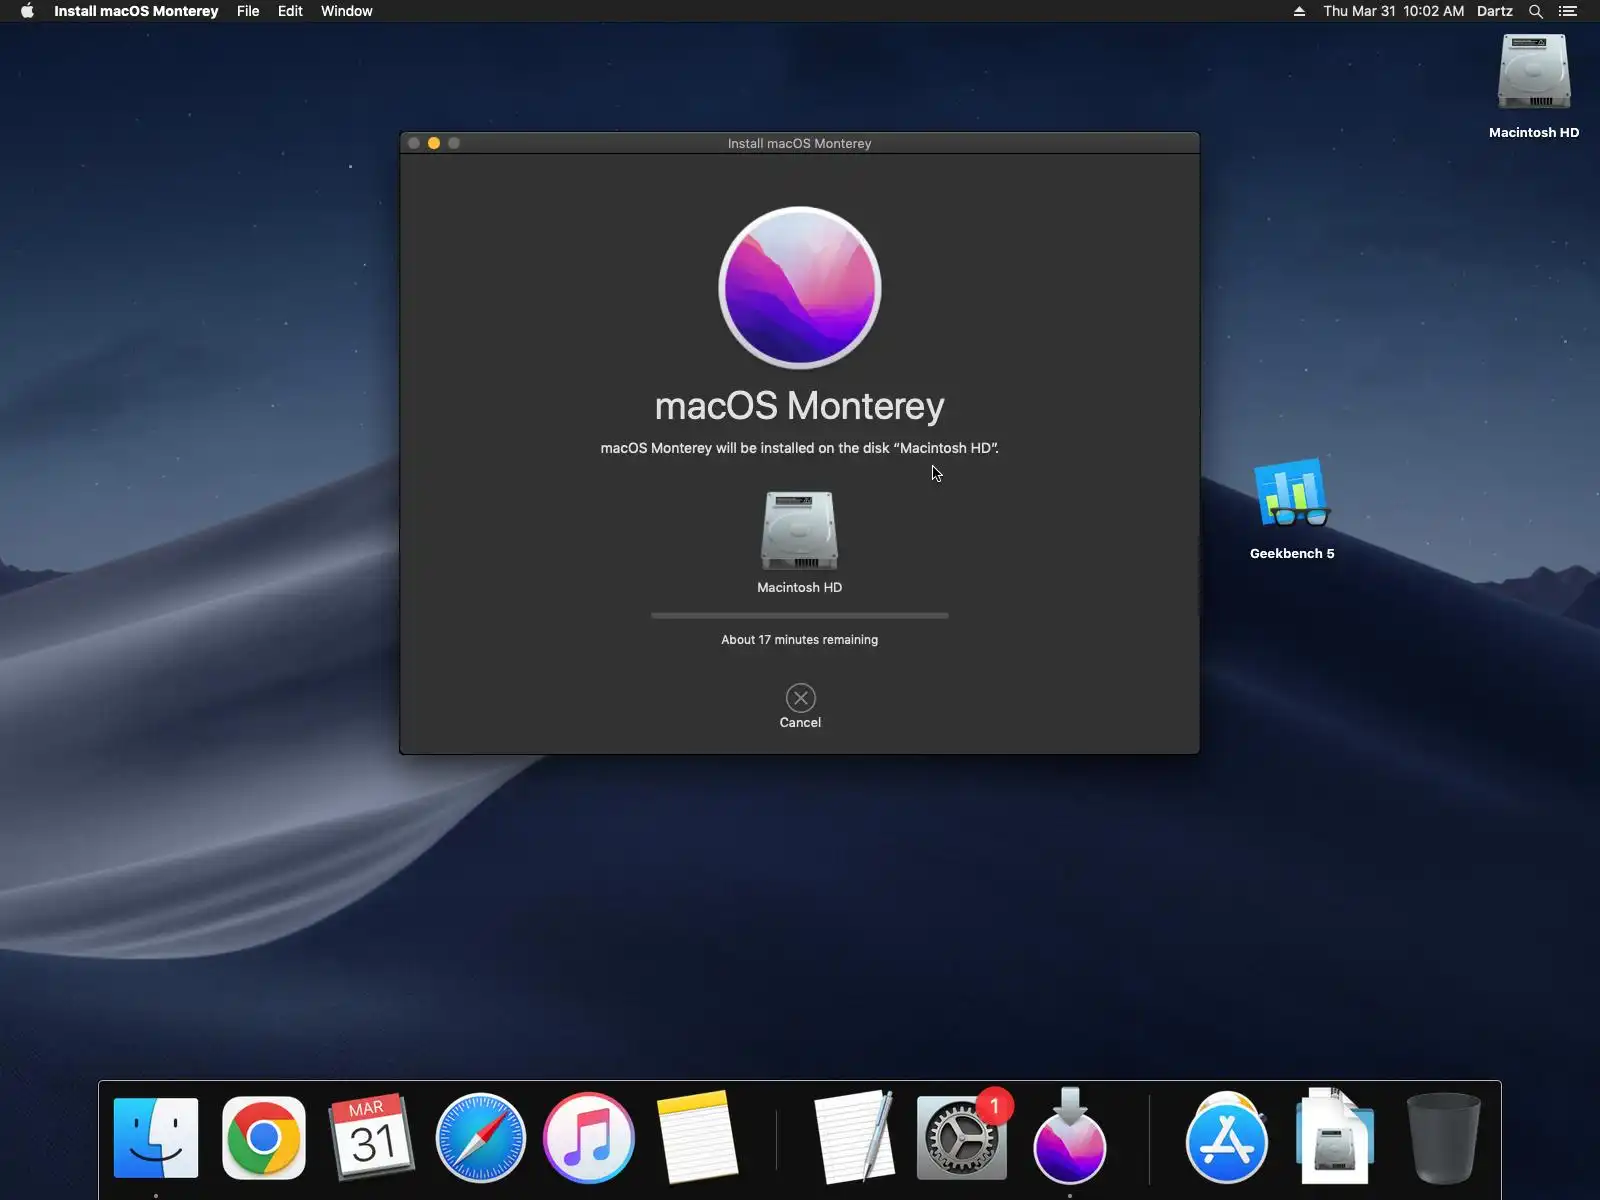Image resolution: width=1600 pixels, height=1200 pixels.
Task: Open the Window menu
Action: click(x=346, y=11)
